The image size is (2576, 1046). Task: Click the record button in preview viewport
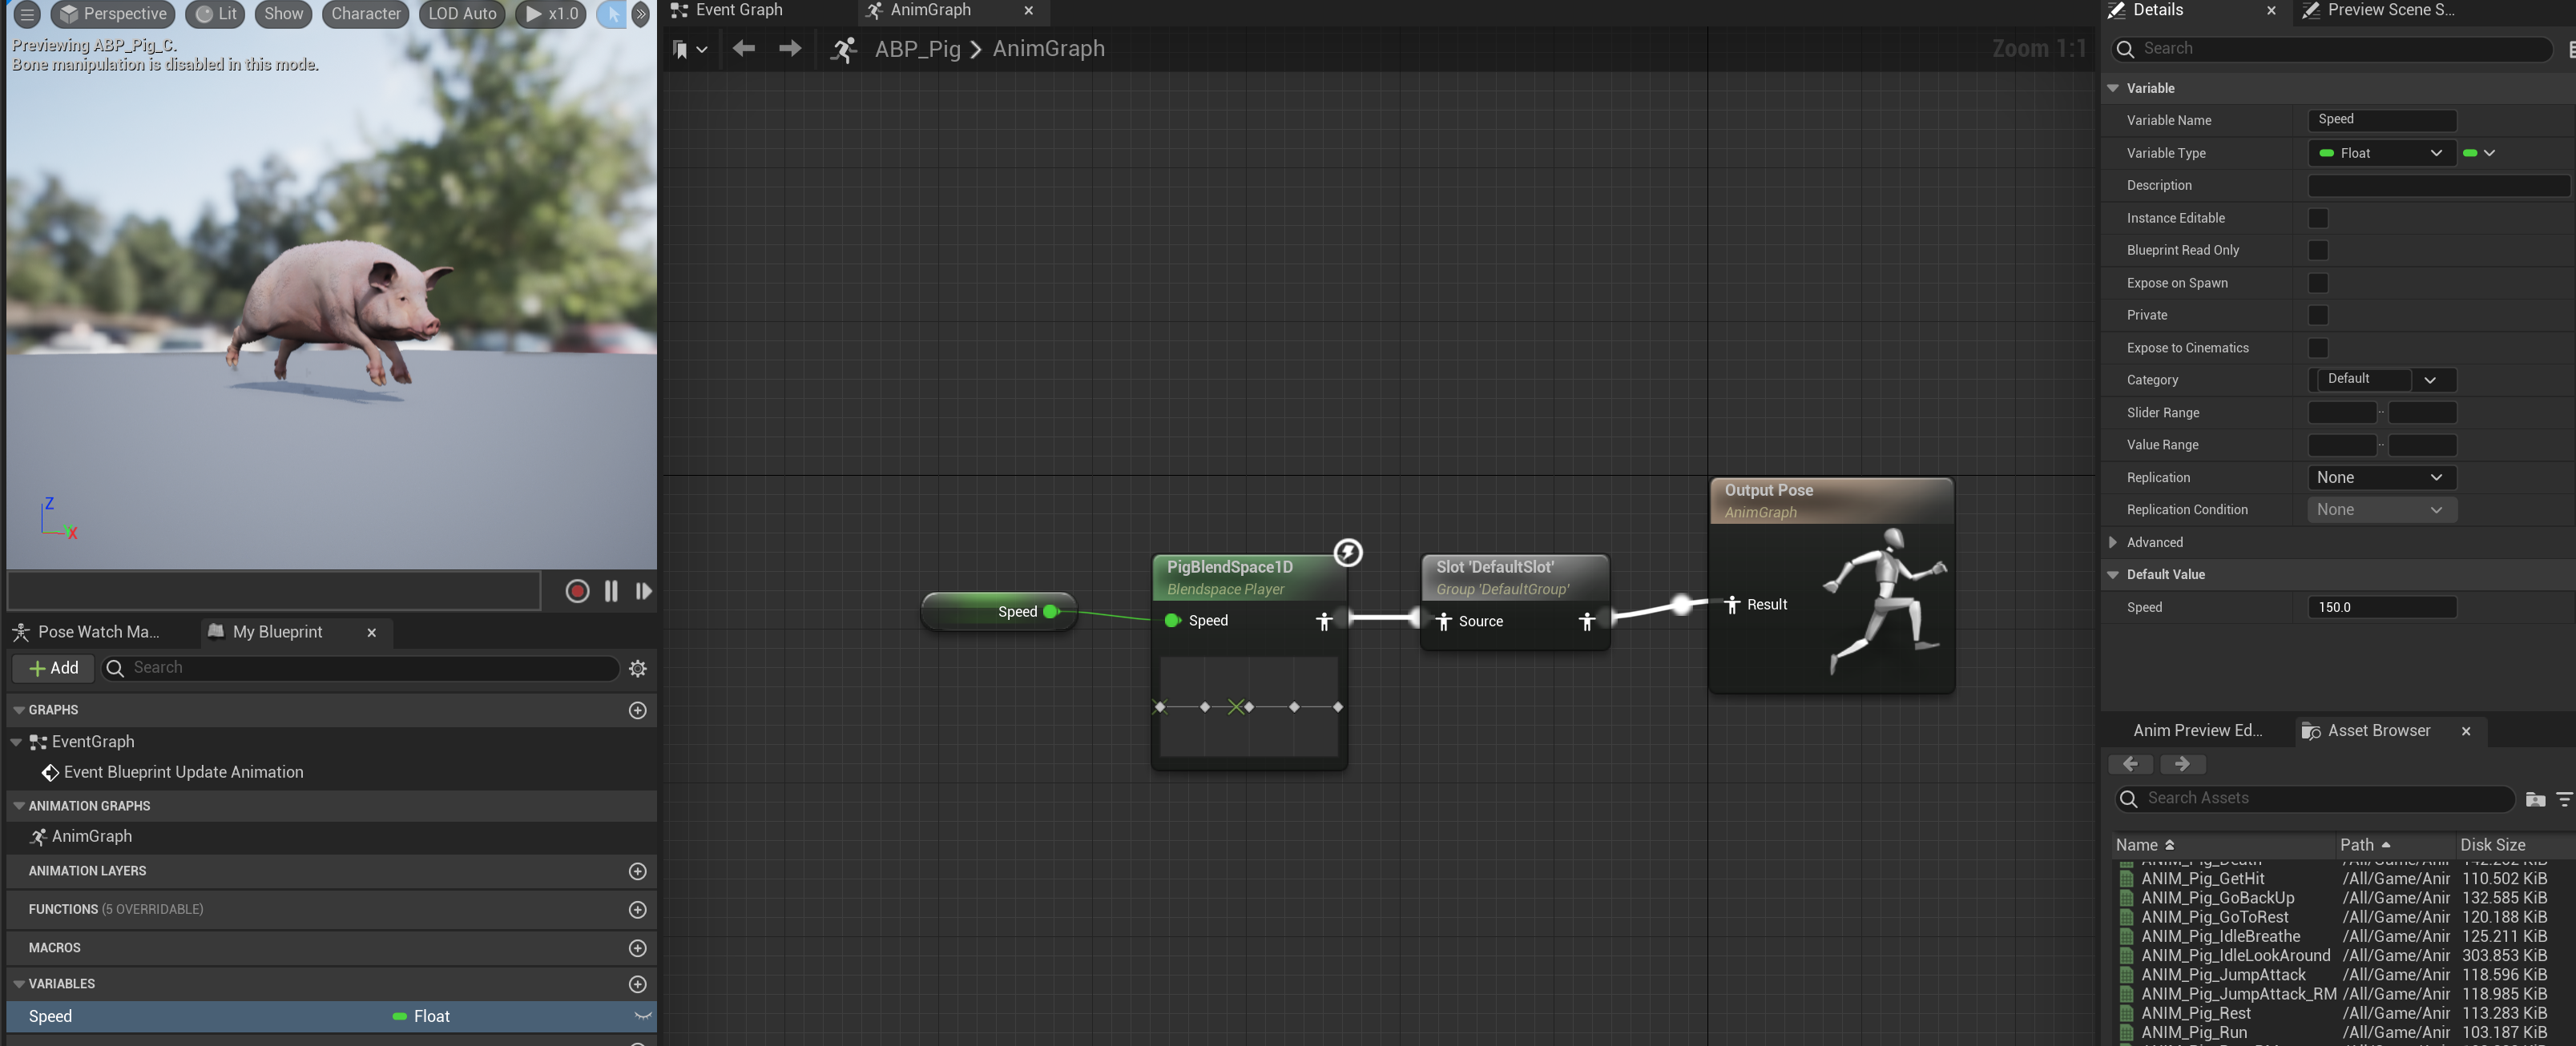[x=577, y=591]
